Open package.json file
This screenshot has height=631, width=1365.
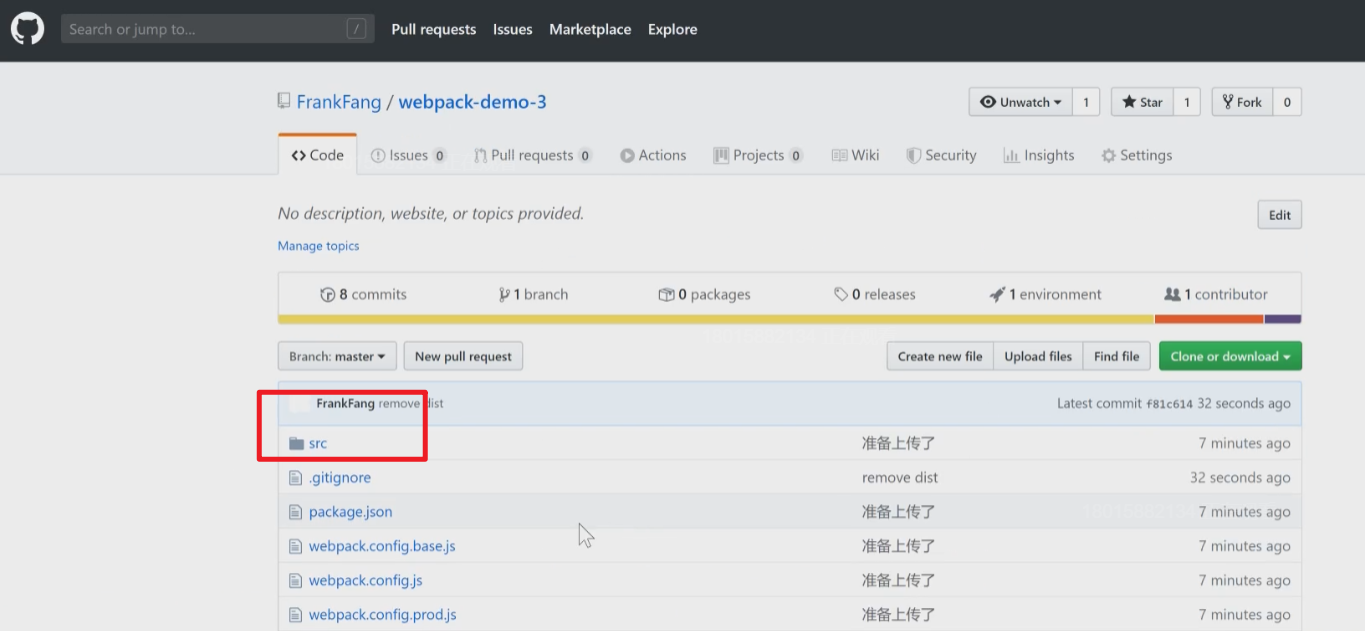click(350, 512)
